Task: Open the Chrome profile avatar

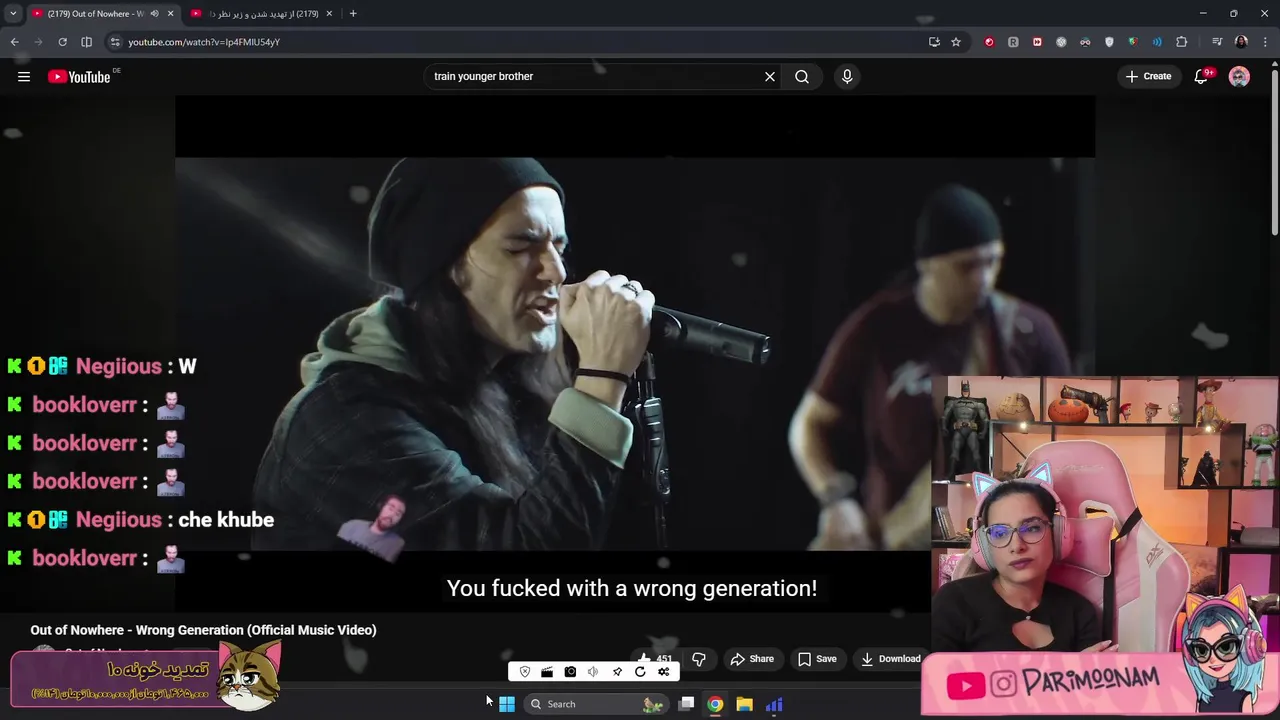Action: pyautogui.click(x=1241, y=42)
